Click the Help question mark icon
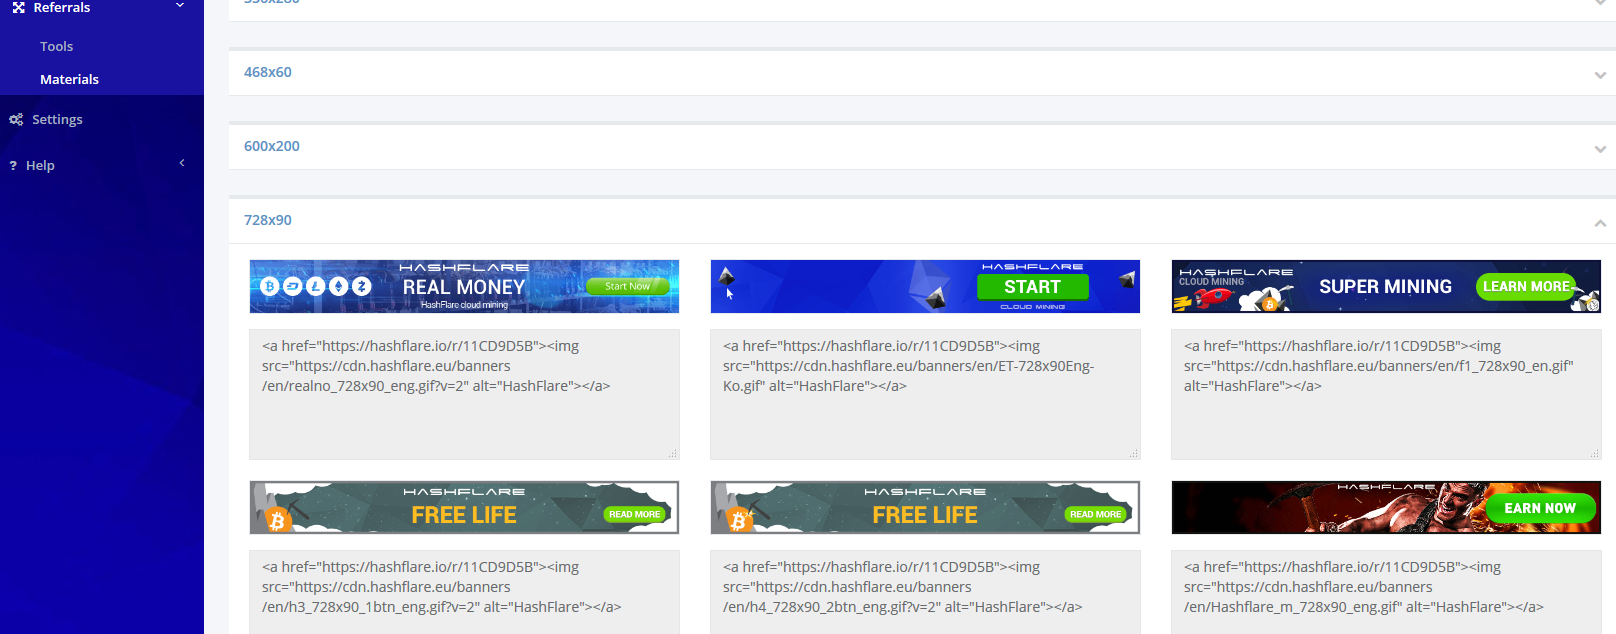The image size is (1616, 634). point(13,166)
